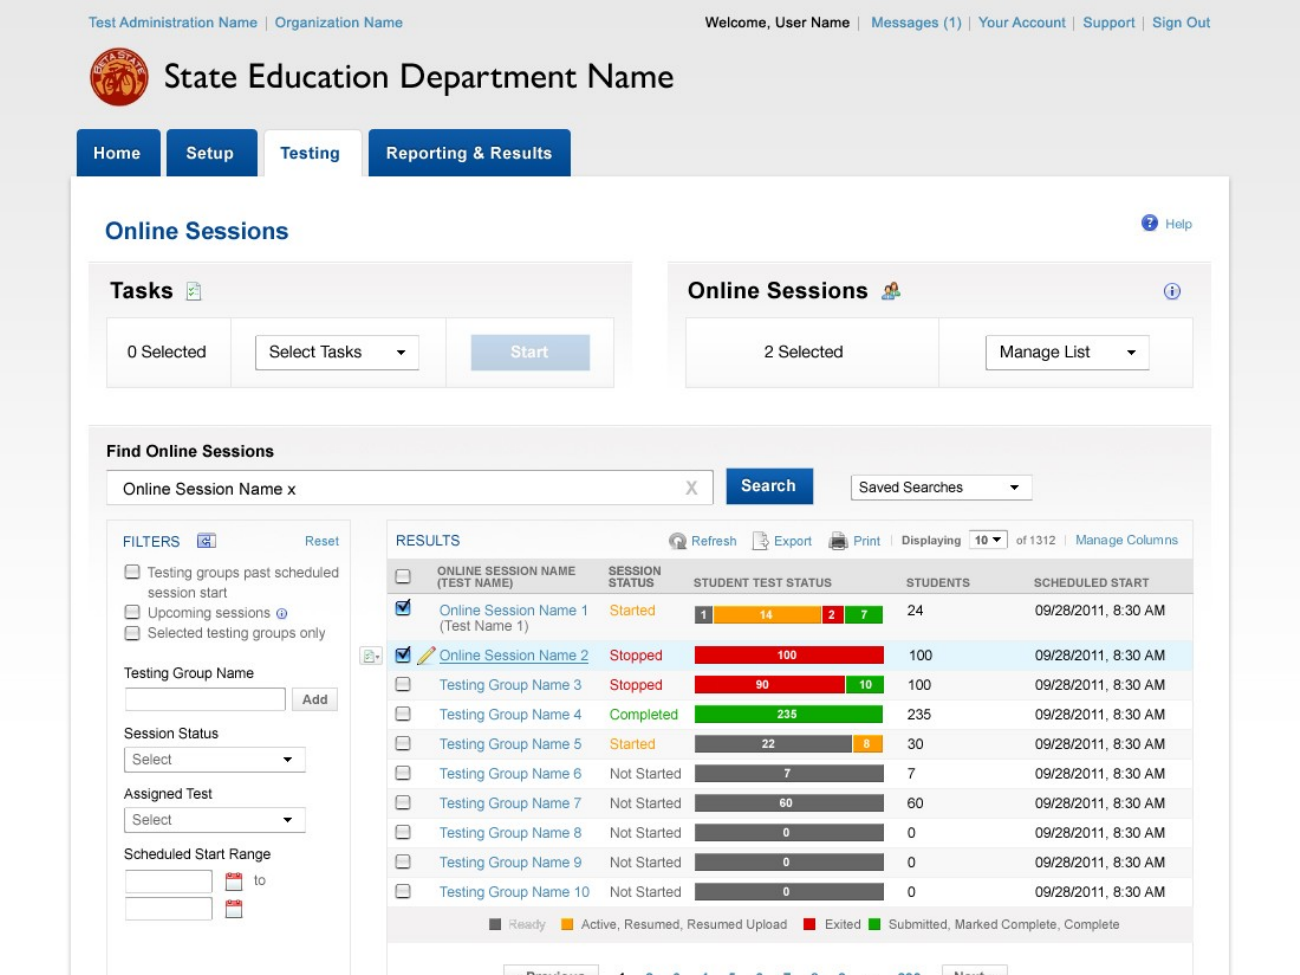
Task: Click the Online Sessions people icon
Action: coord(891,291)
